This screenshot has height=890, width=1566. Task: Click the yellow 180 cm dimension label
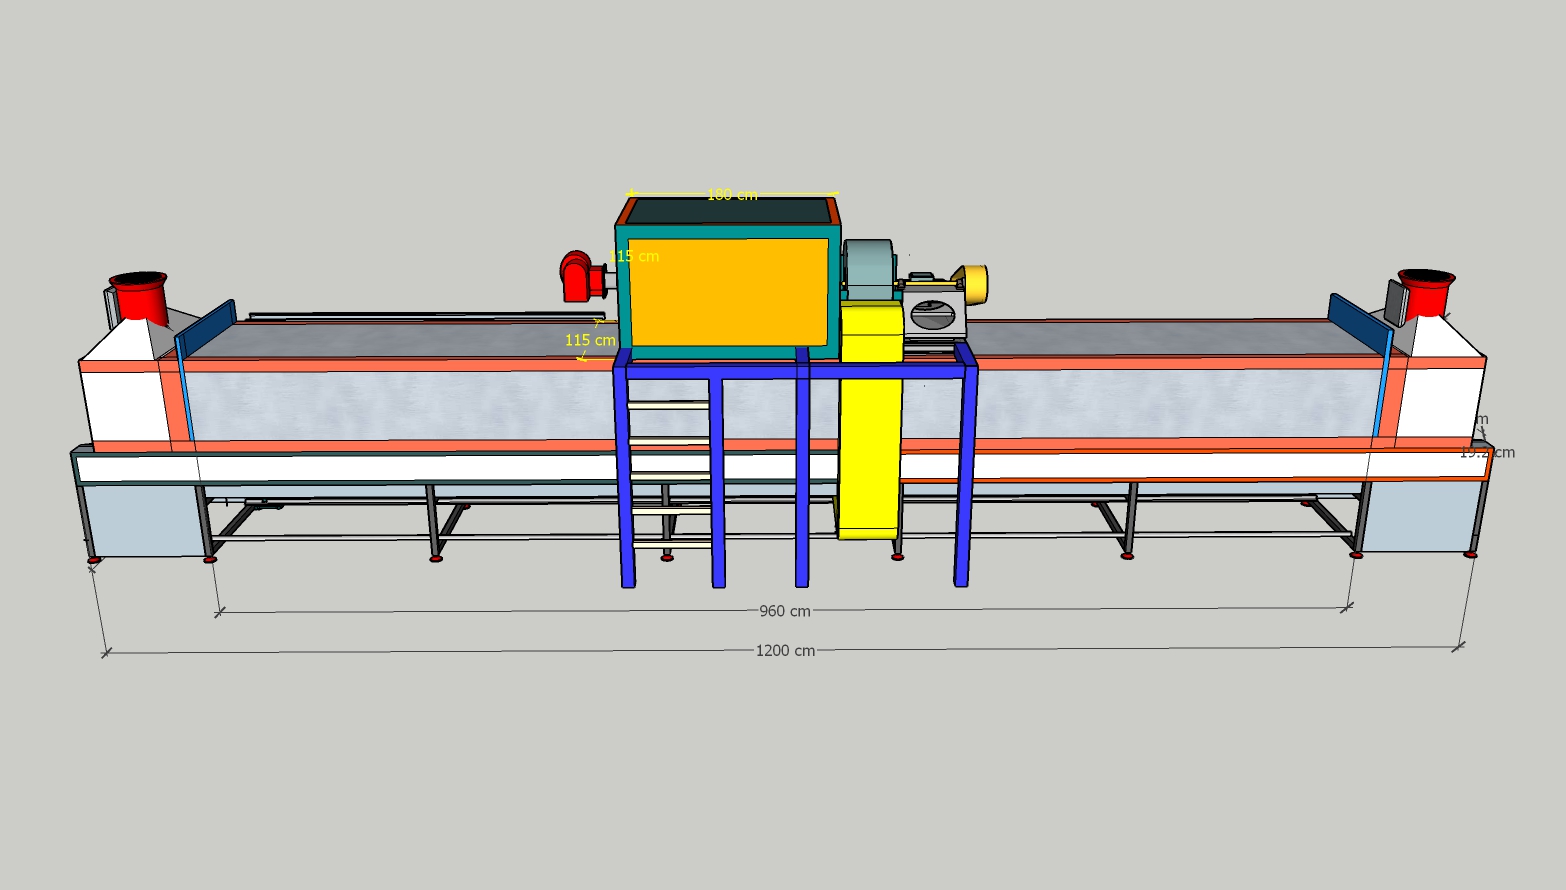coord(732,195)
